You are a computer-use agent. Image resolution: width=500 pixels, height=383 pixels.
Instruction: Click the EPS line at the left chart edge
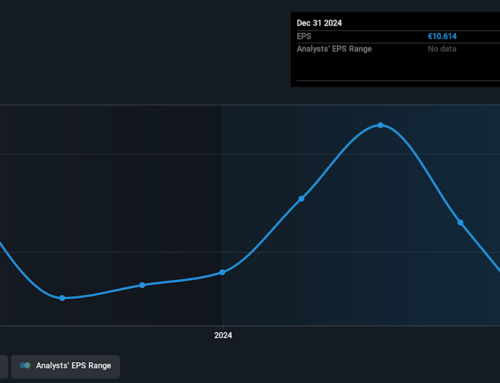[x=1, y=245]
